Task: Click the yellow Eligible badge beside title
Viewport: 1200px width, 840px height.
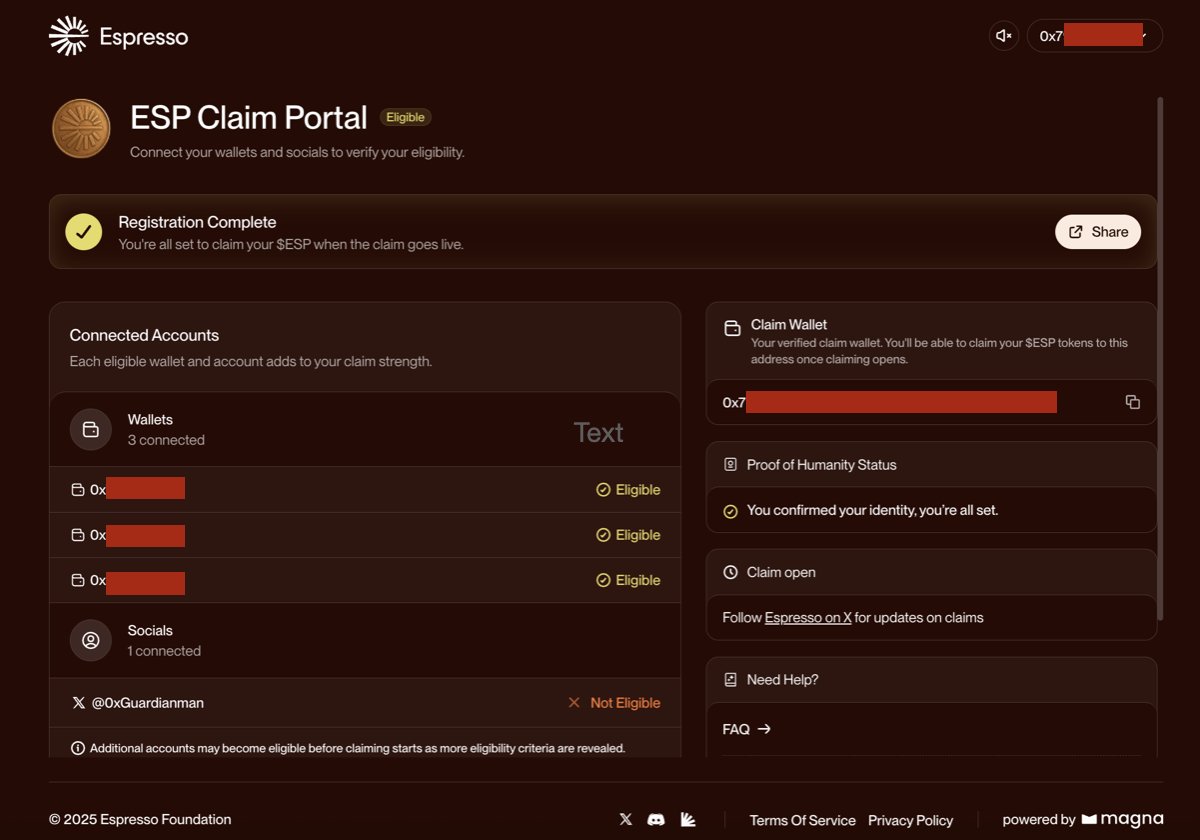Action: coord(405,117)
